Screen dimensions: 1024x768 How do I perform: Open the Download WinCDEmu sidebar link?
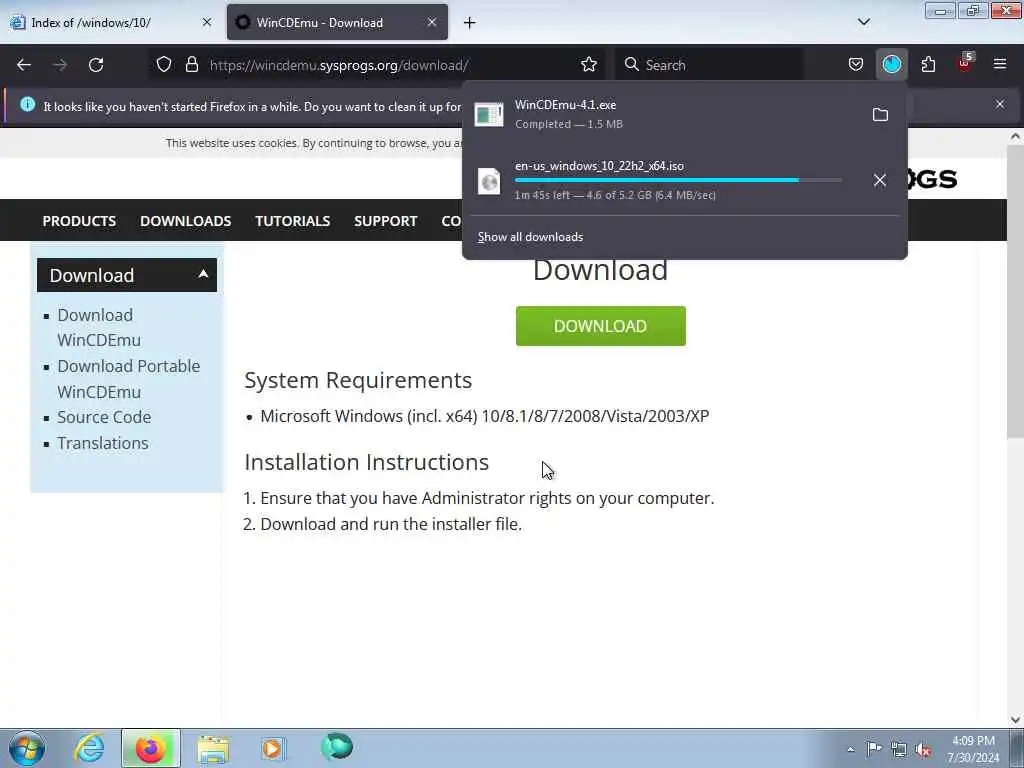pyautogui.click(x=99, y=327)
